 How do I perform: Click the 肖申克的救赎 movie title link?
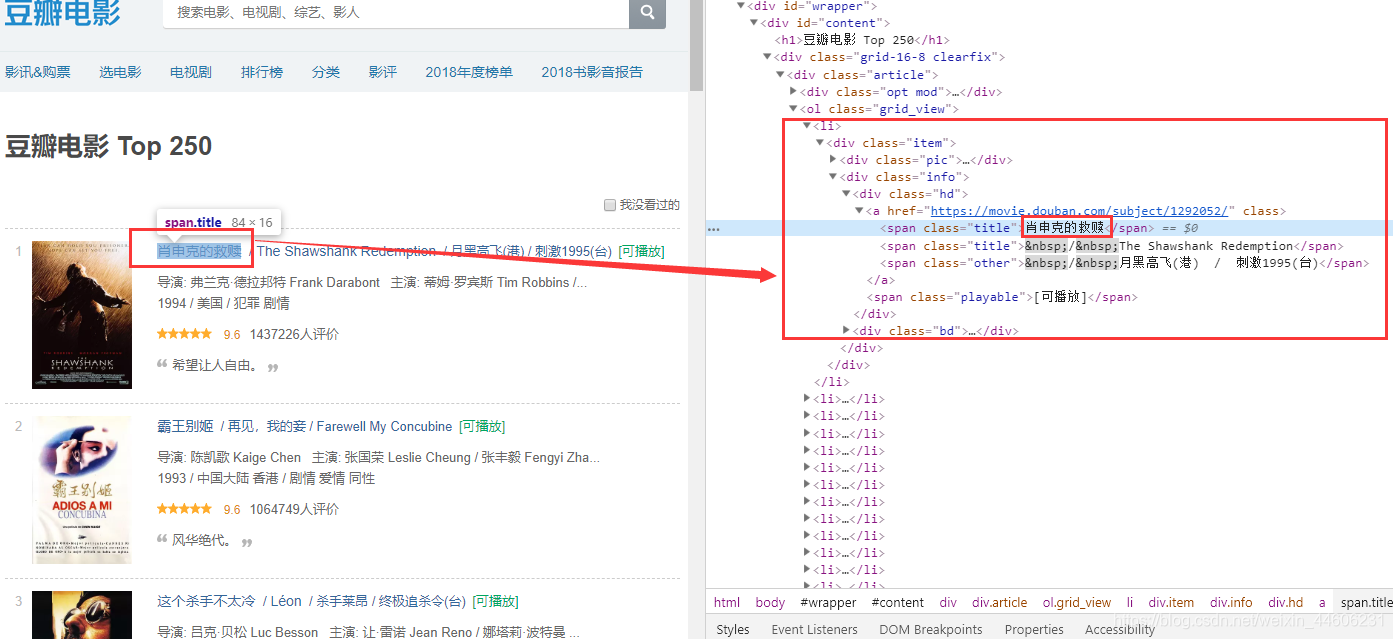tap(199, 251)
